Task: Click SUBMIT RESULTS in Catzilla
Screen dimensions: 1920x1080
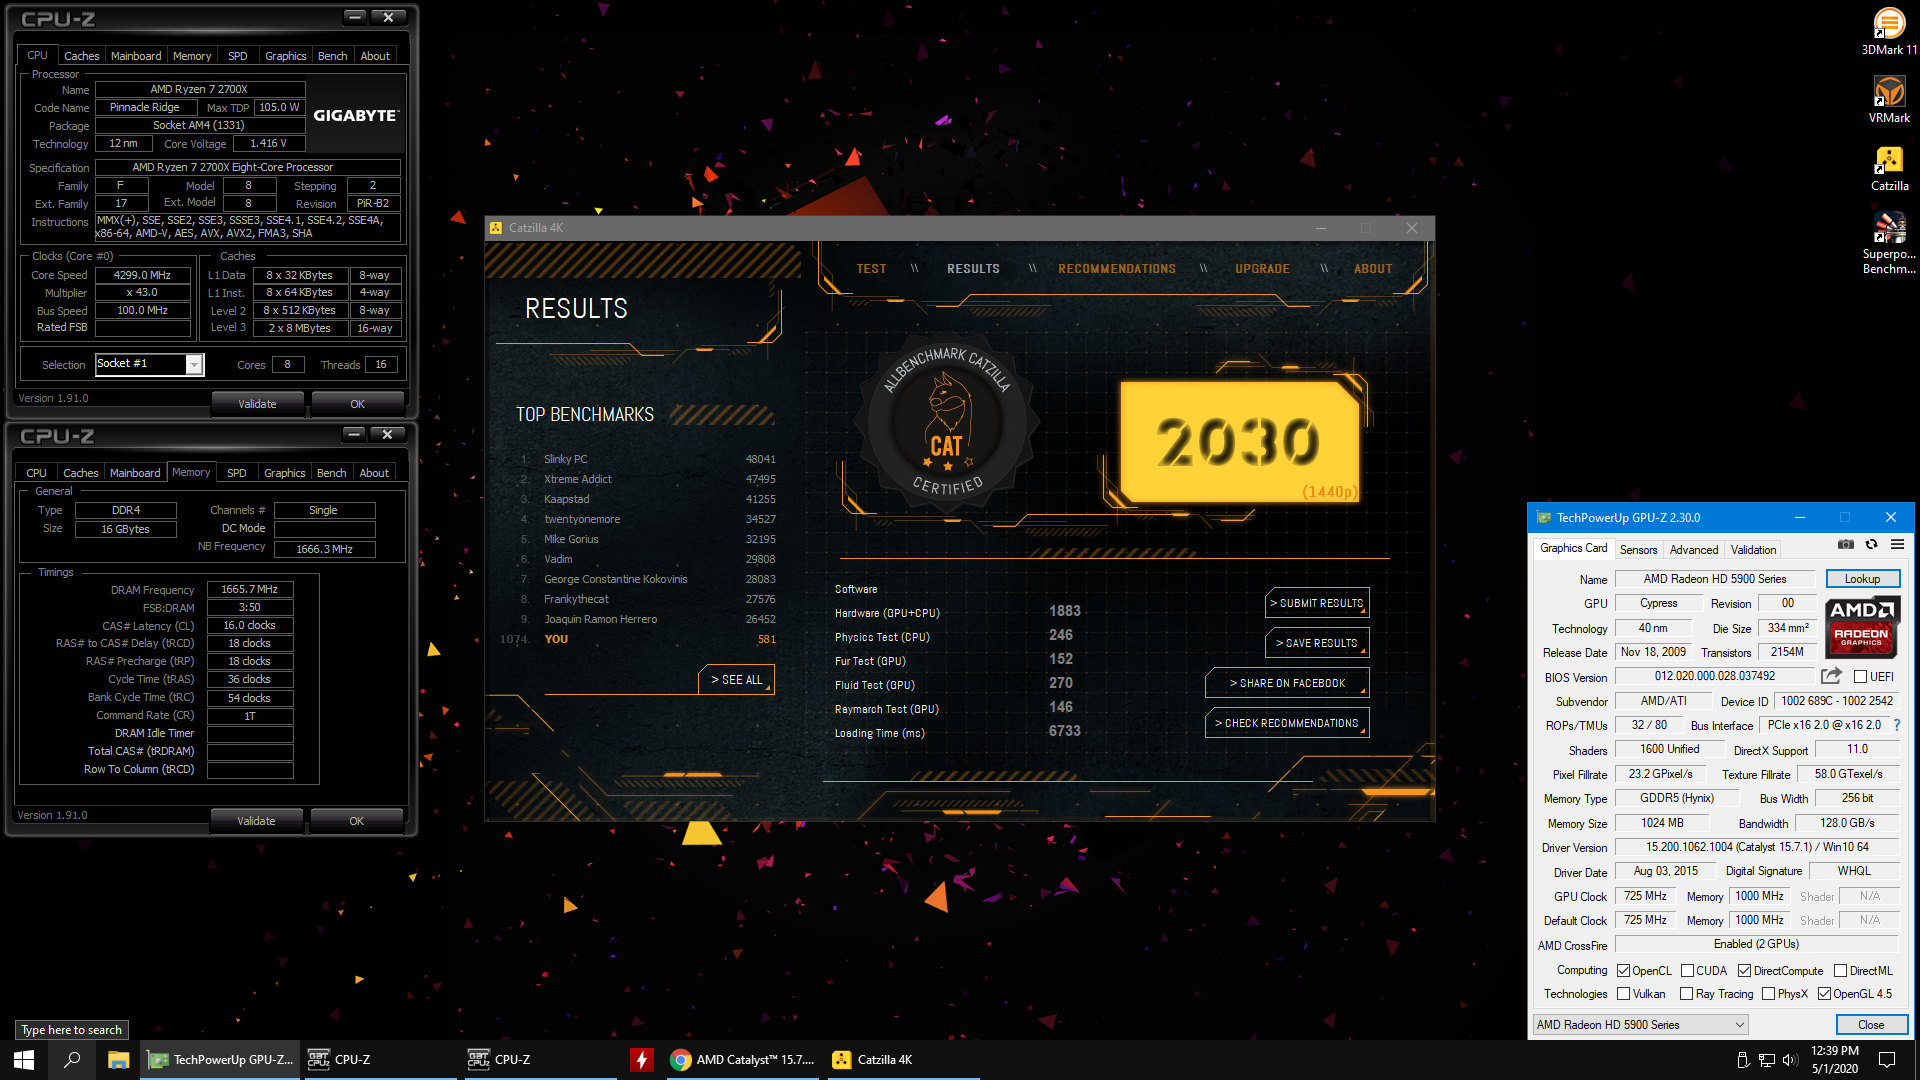Action: coord(1317,603)
